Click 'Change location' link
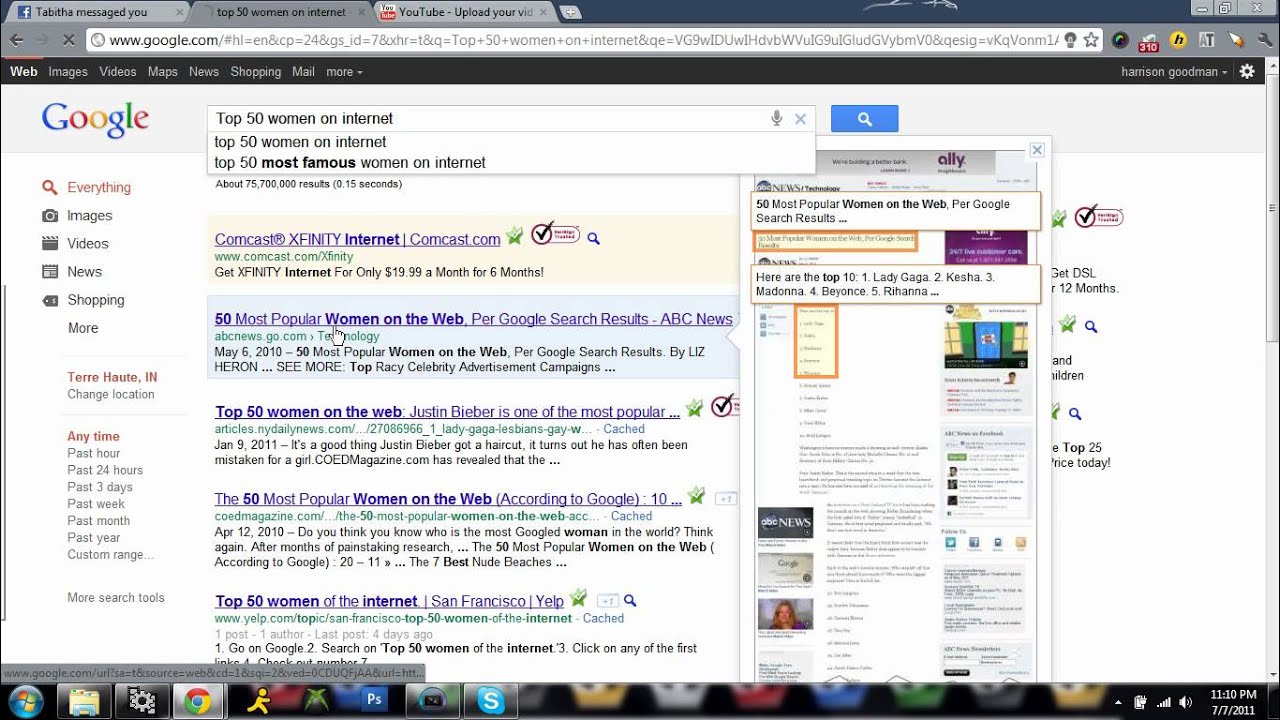Image resolution: width=1280 pixels, height=720 pixels. [x=111, y=394]
